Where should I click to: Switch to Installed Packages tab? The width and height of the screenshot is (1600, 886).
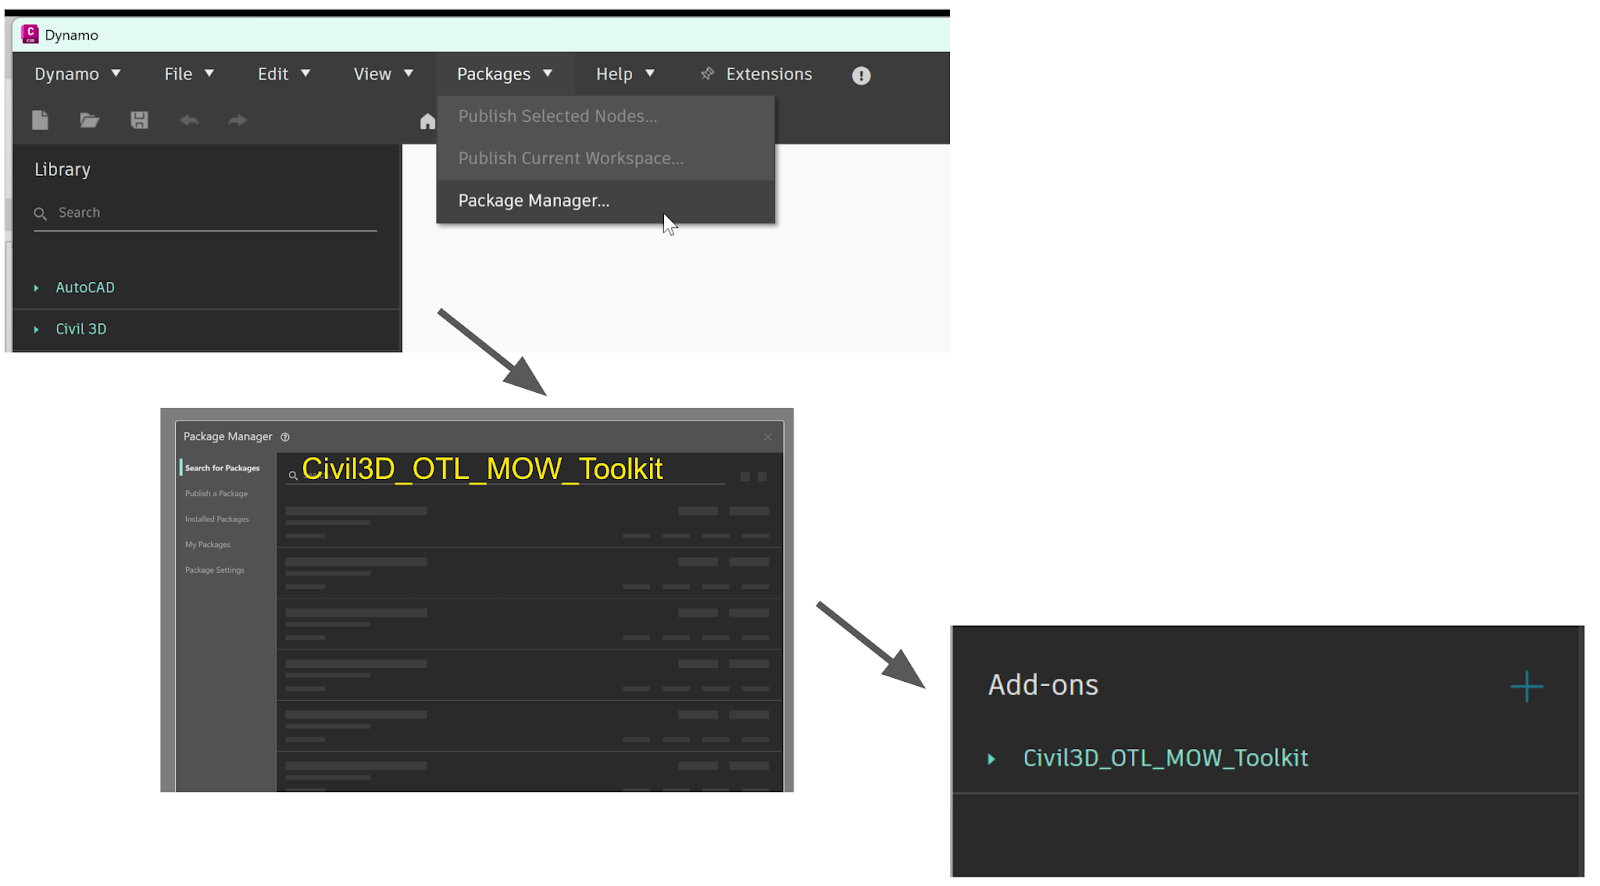[217, 519]
